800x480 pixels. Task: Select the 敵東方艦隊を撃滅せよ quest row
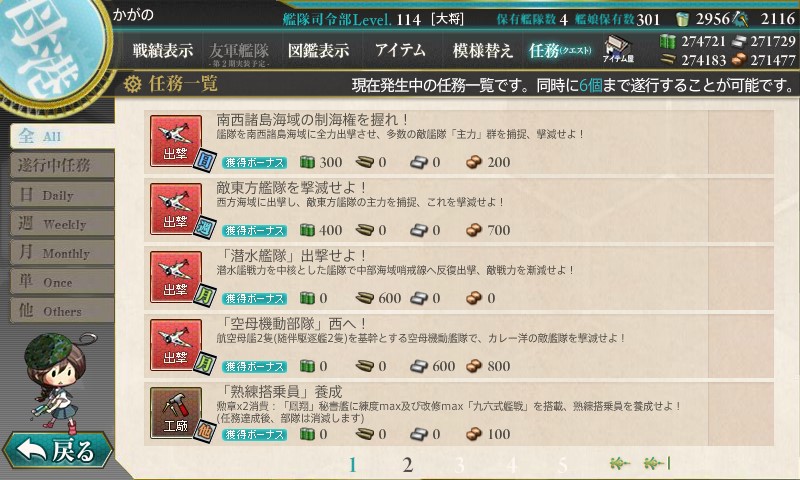(x=459, y=209)
